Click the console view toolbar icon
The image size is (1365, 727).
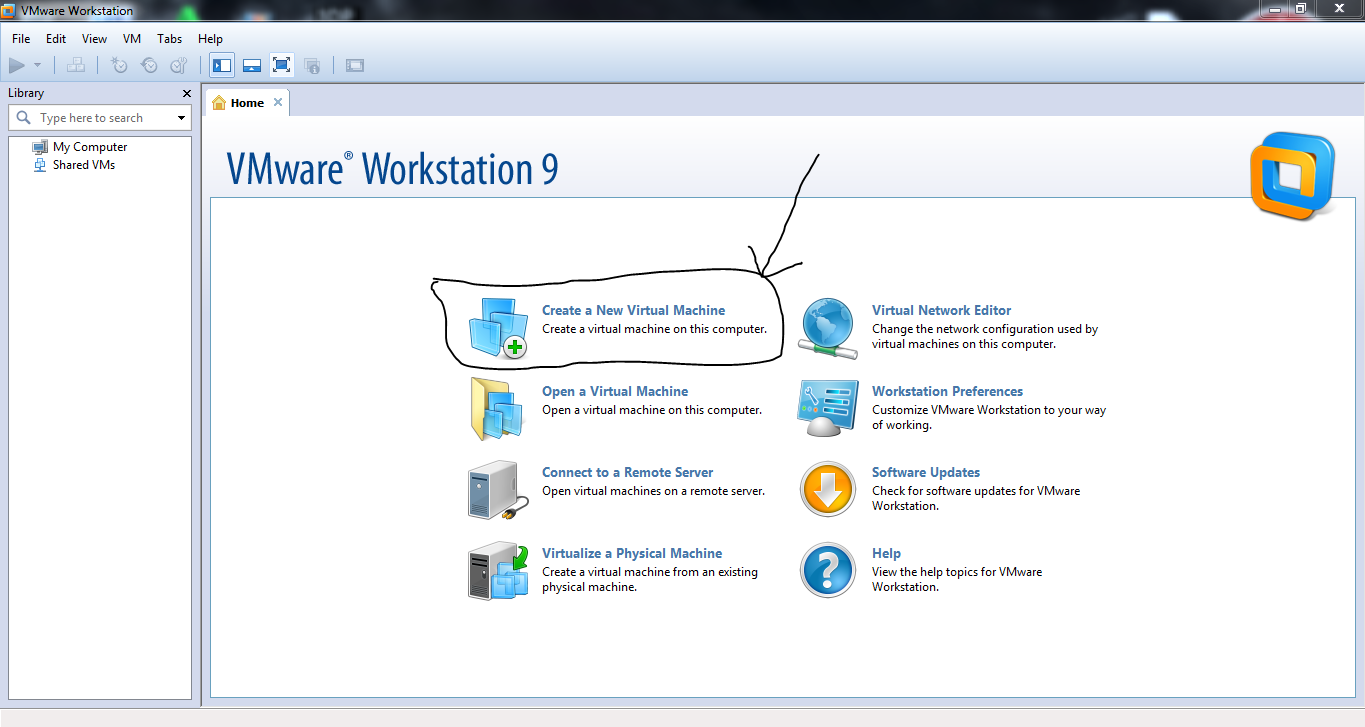[x=355, y=65]
